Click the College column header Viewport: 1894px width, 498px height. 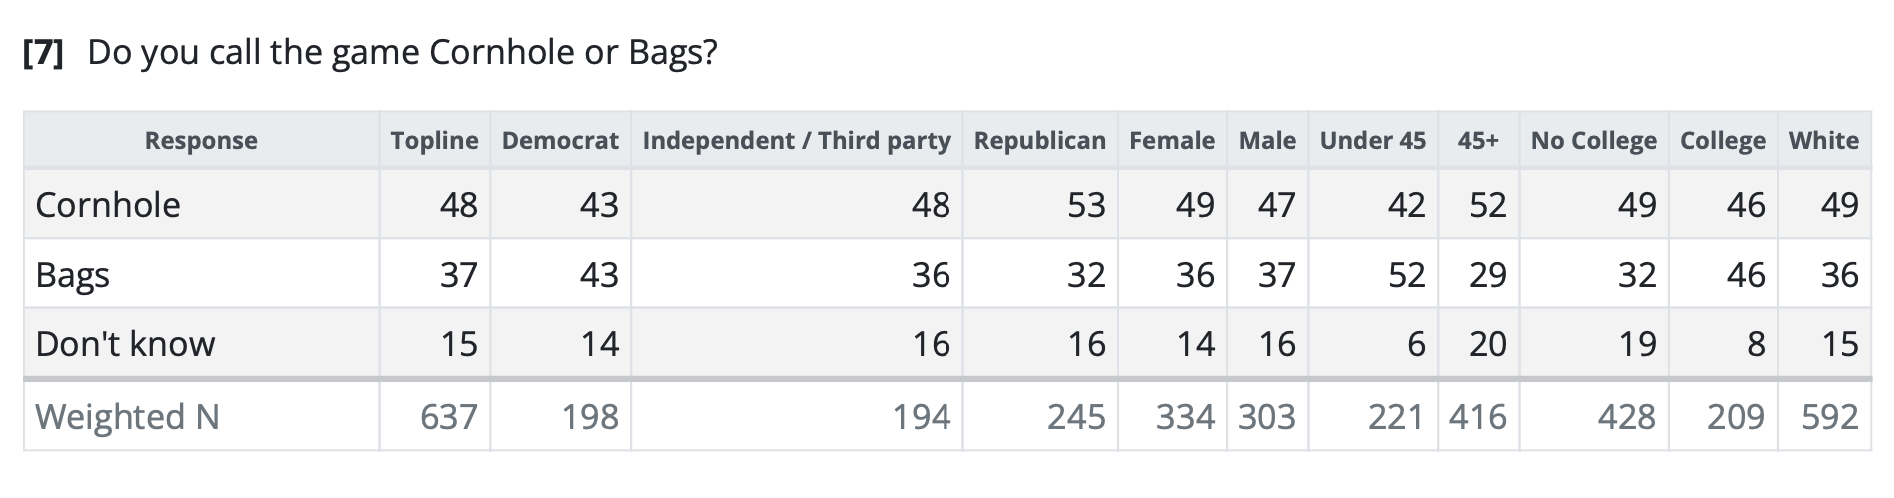point(1722,141)
